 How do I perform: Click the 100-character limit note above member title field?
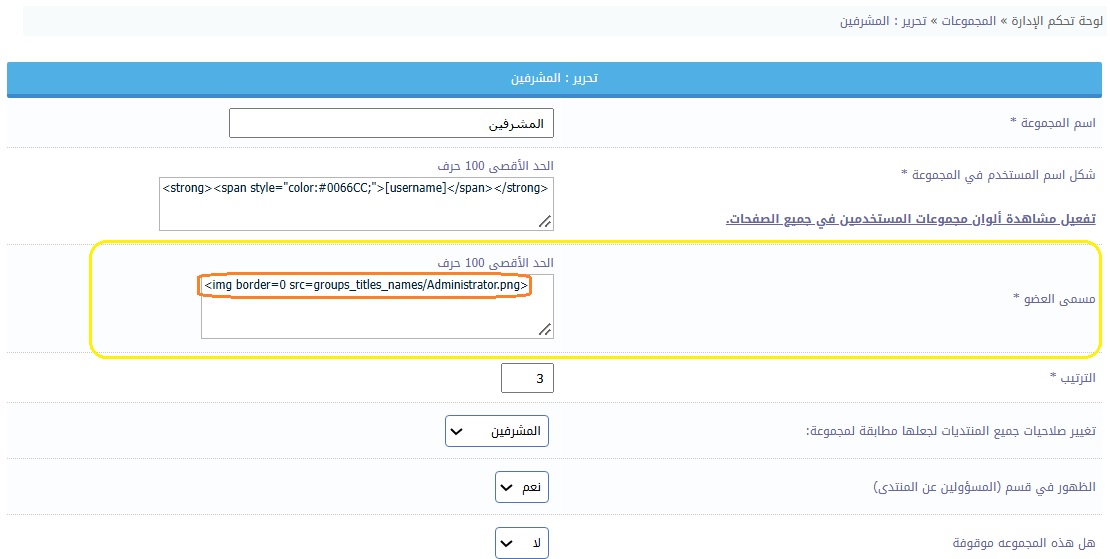(x=496, y=263)
